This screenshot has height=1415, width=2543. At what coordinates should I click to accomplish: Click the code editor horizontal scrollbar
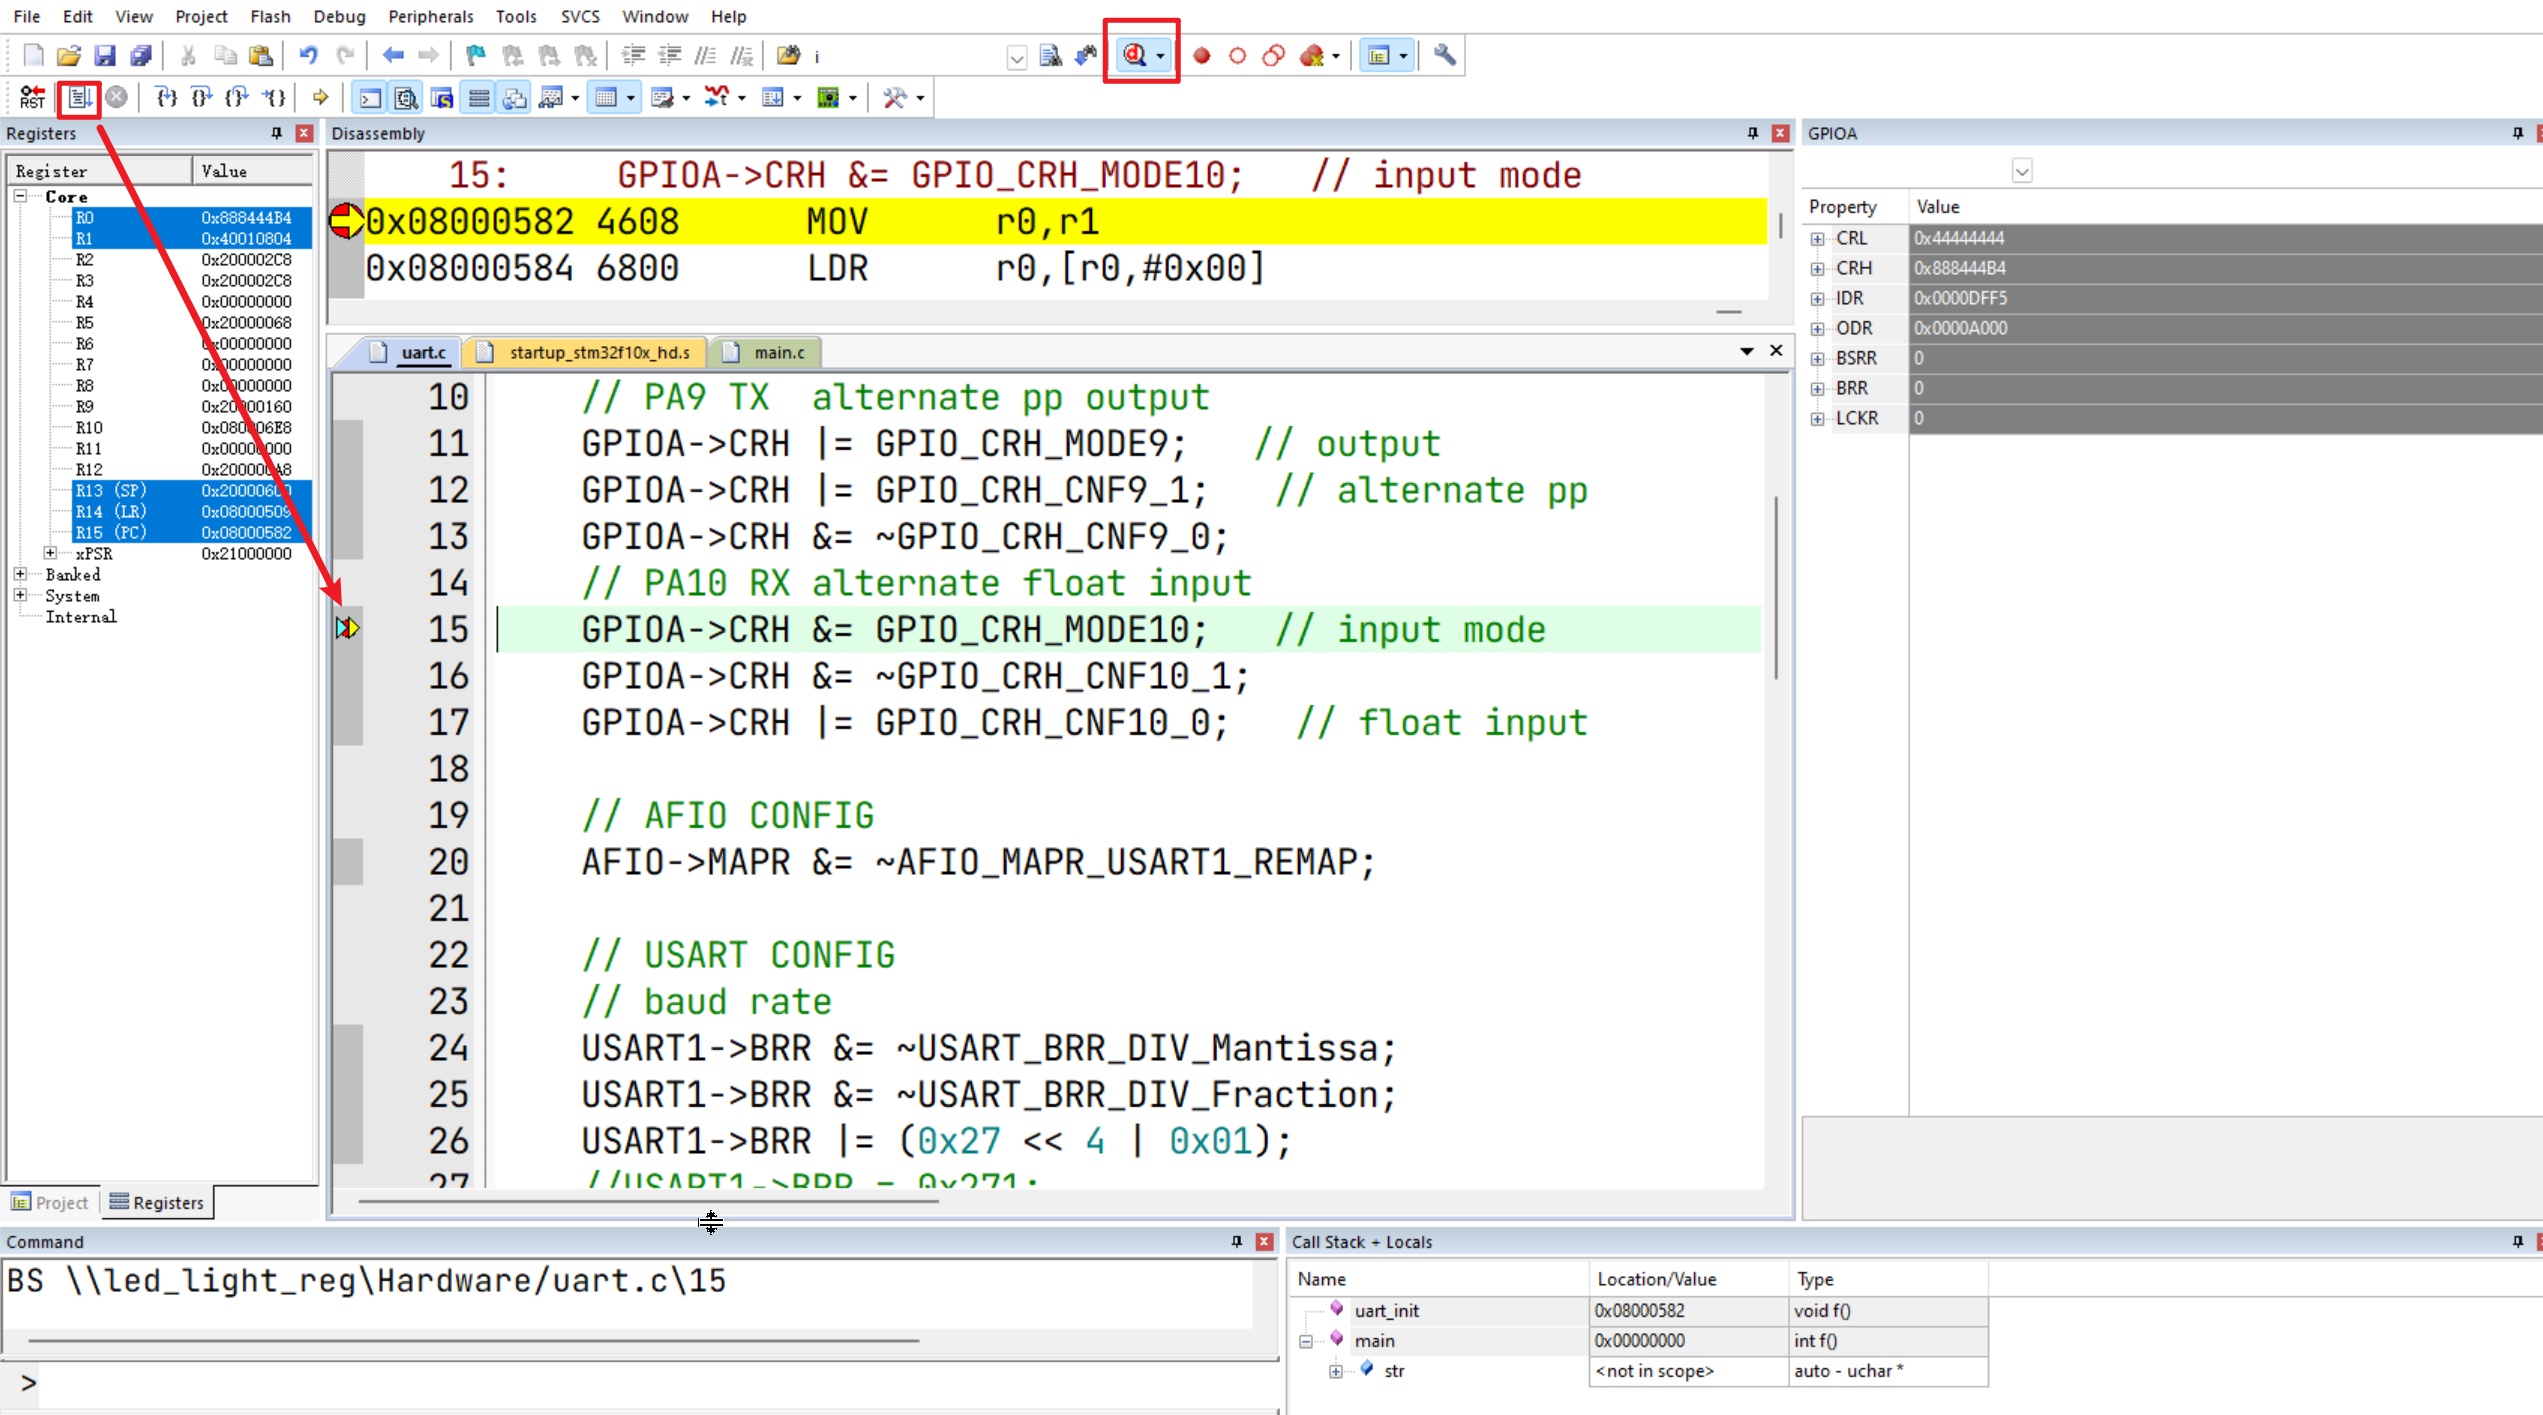[648, 1200]
